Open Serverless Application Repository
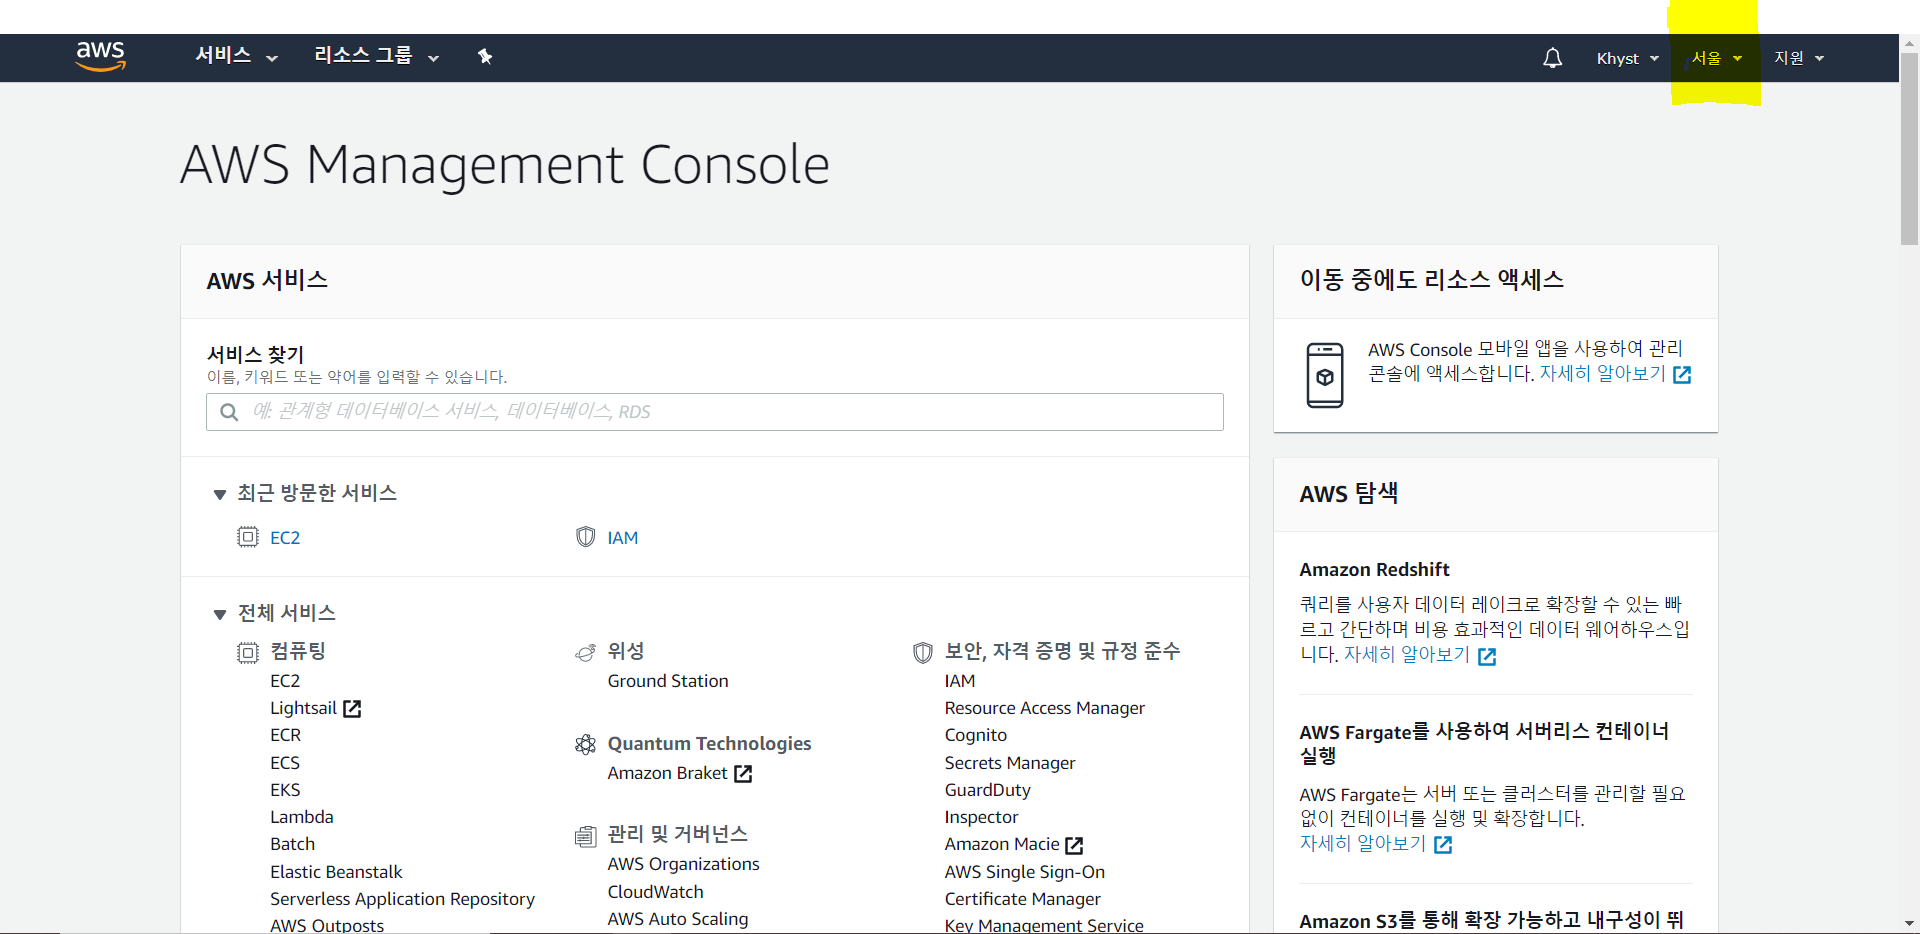1920x934 pixels. pos(402,899)
